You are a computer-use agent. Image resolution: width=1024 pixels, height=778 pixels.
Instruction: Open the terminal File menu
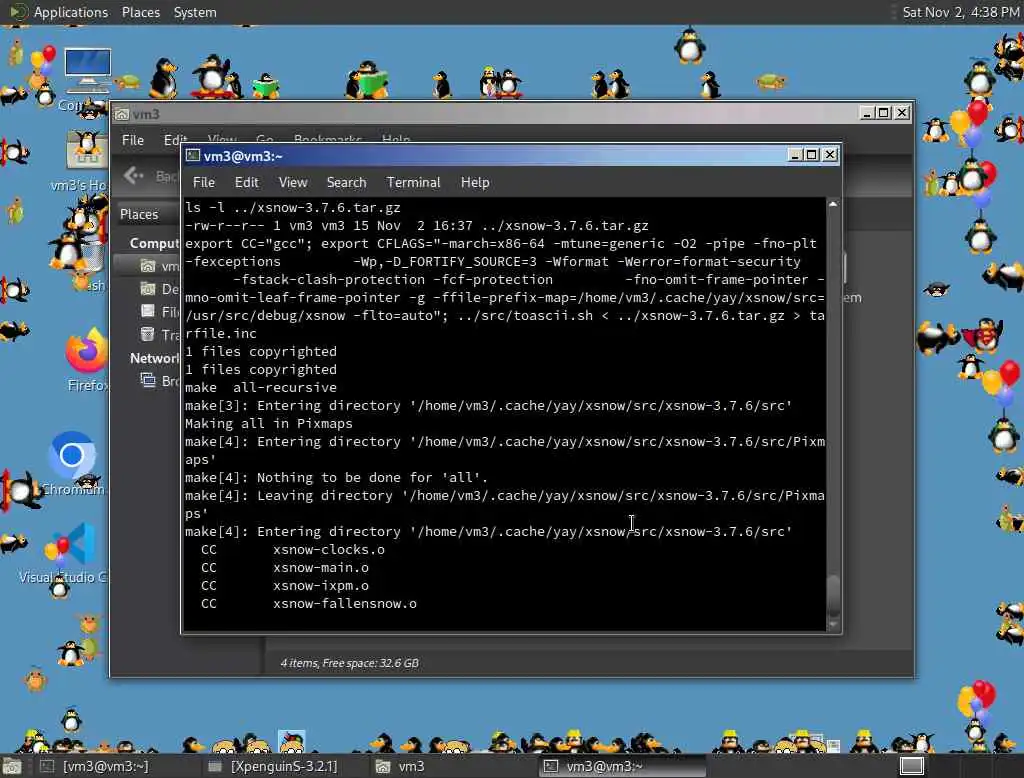click(x=204, y=182)
